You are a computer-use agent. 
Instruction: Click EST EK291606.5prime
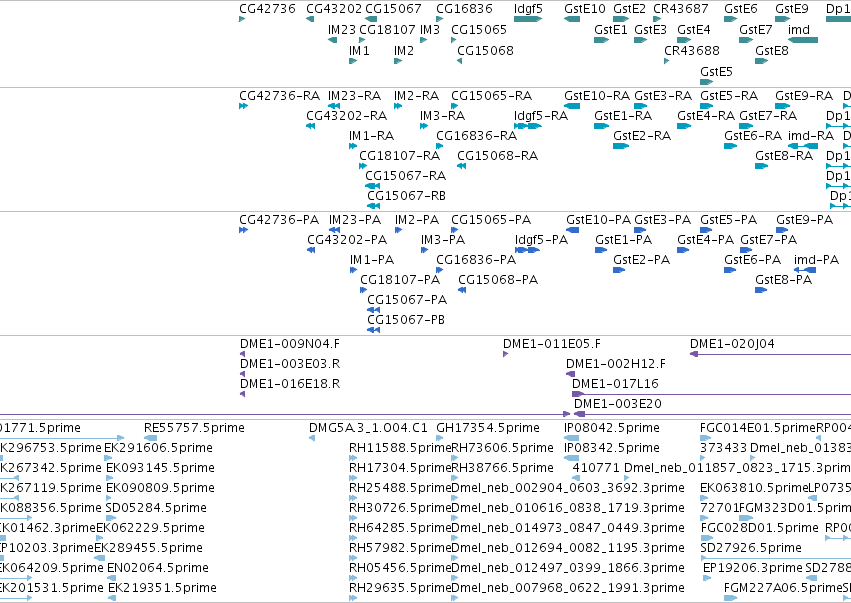158,448
